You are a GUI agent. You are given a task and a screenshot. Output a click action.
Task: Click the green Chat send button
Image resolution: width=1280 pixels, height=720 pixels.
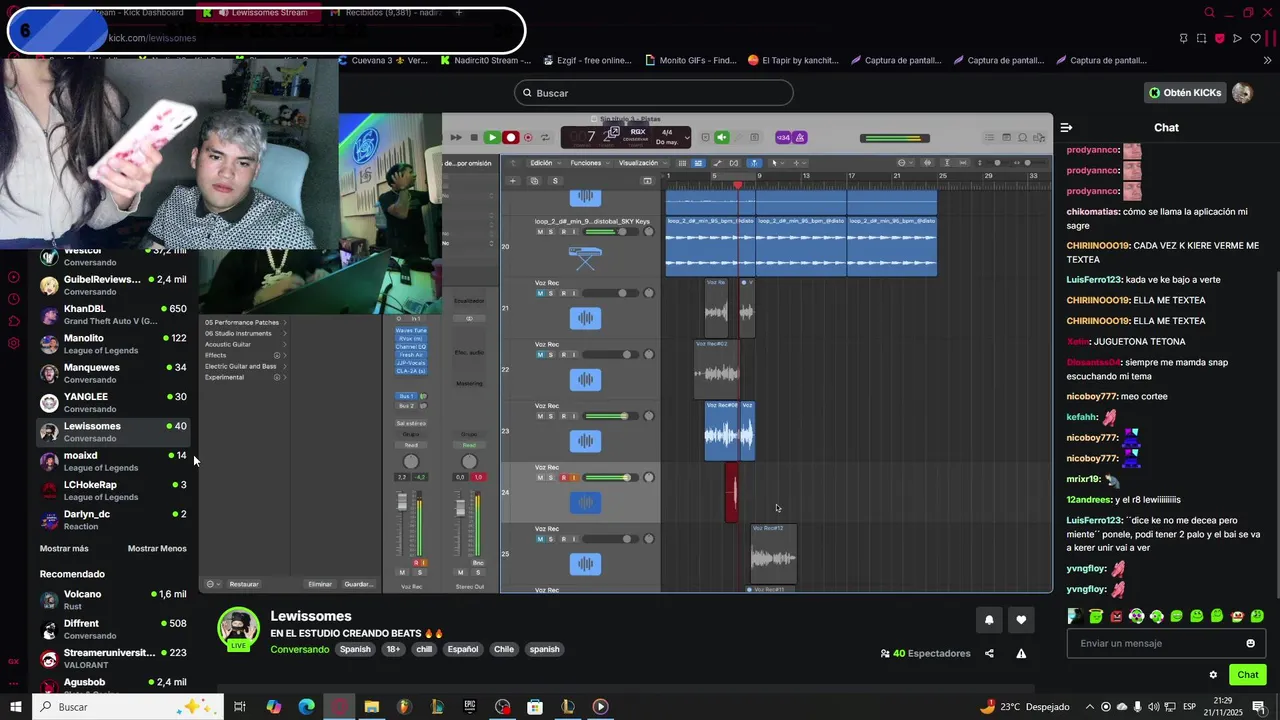[1248, 675]
